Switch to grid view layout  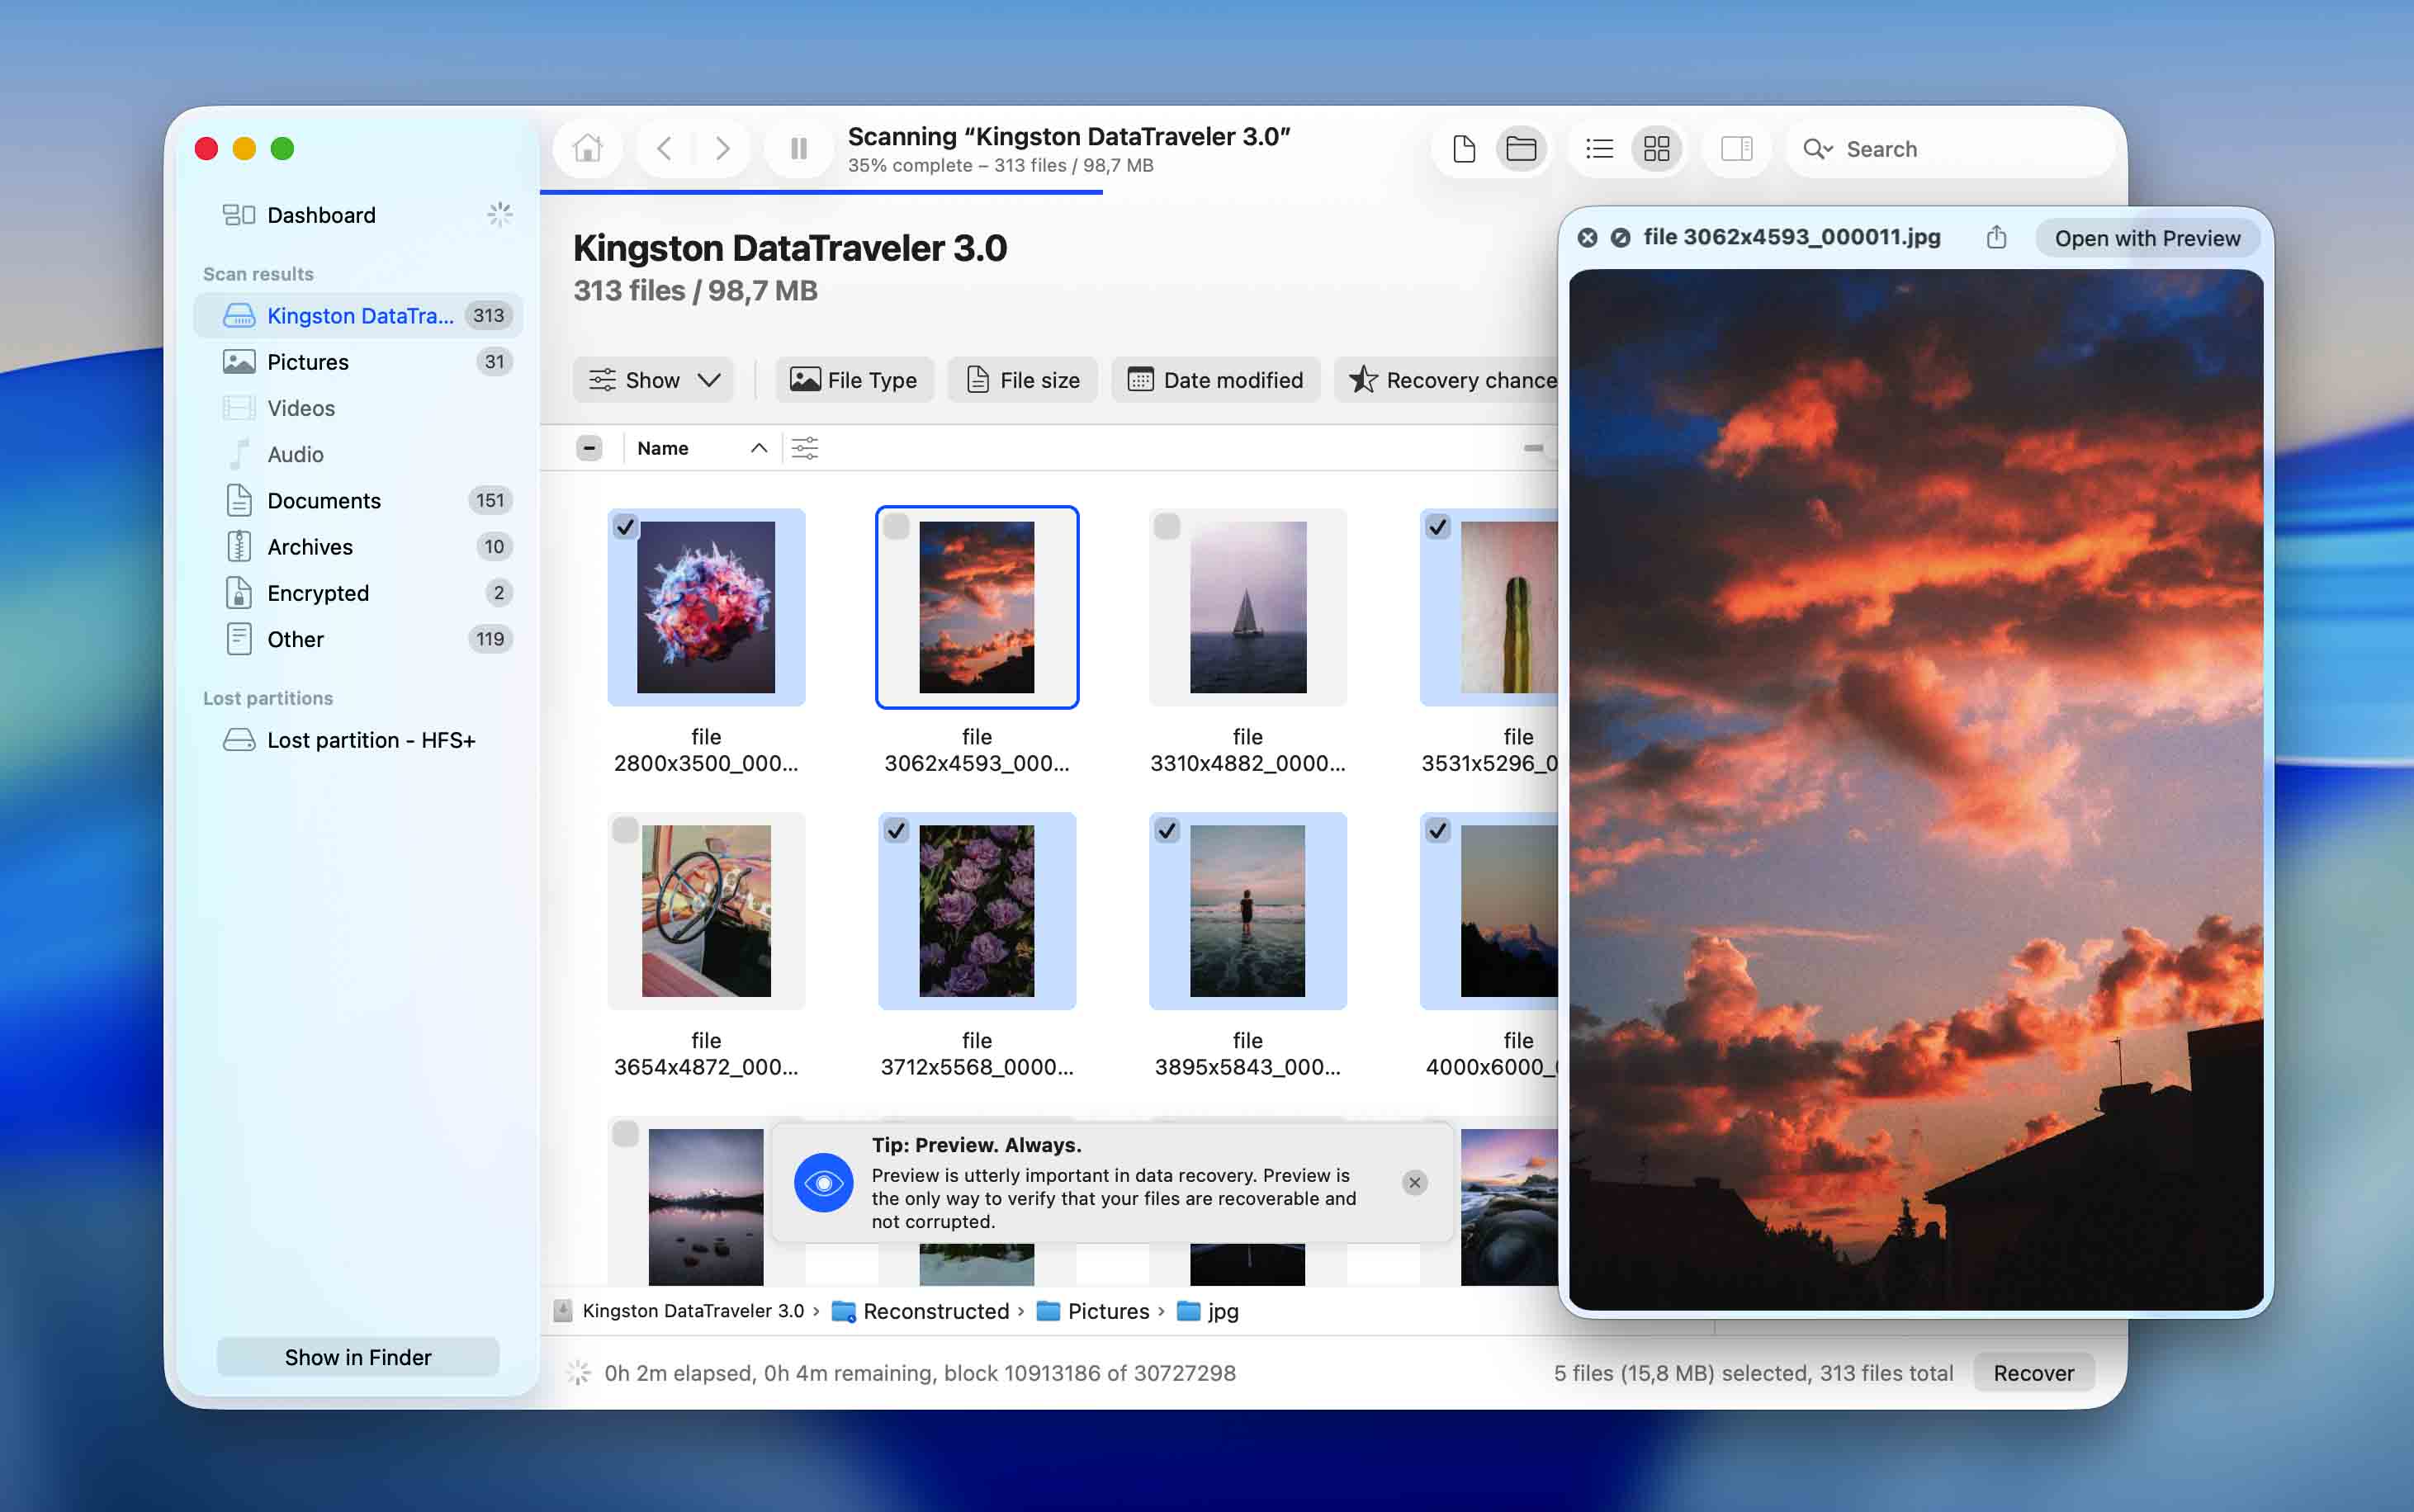[x=1656, y=149]
